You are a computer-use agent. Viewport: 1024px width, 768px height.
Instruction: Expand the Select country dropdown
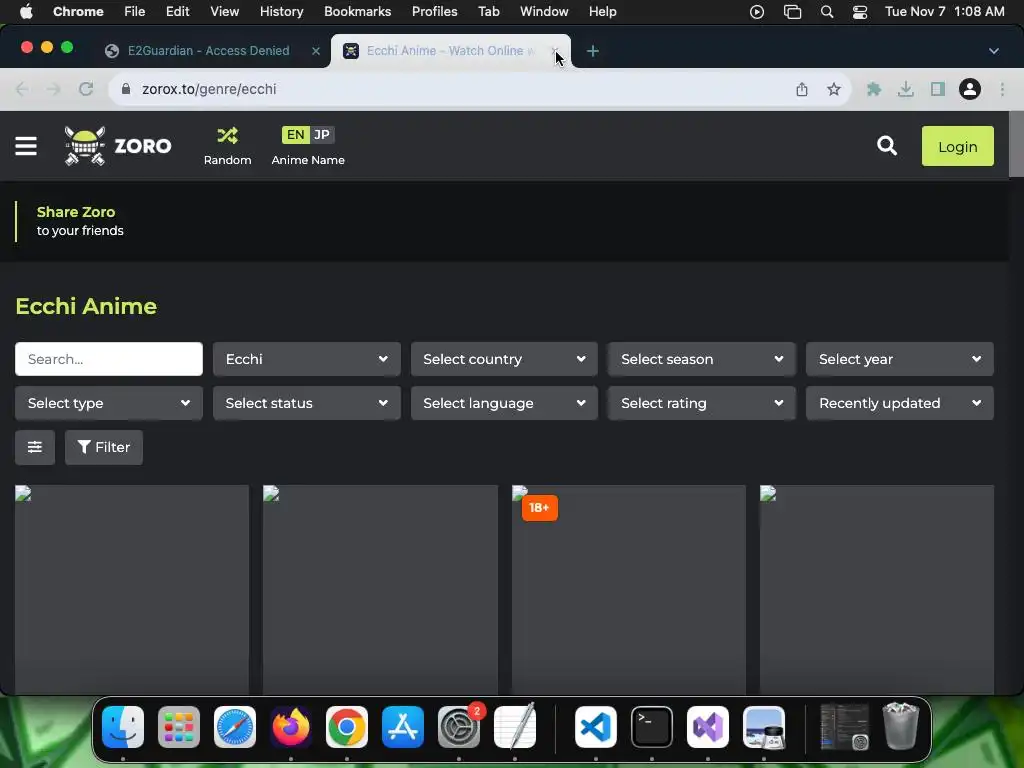[504, 359]
